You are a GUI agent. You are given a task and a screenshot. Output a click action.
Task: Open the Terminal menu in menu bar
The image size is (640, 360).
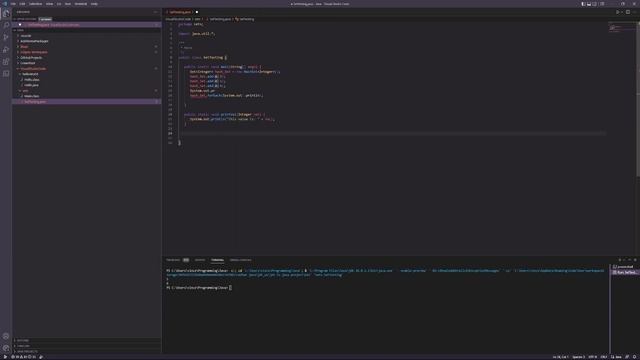[x=81, y=4]
